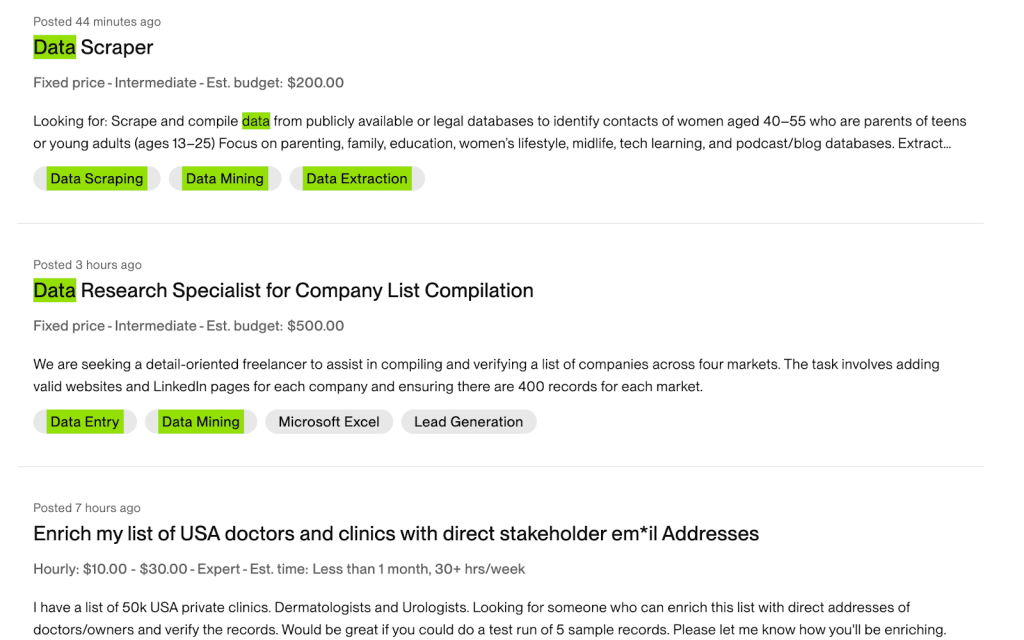1024x640 pixels.
Task: Click the Posted 7 hours ago timestamp
Action: tap(87, 508)
